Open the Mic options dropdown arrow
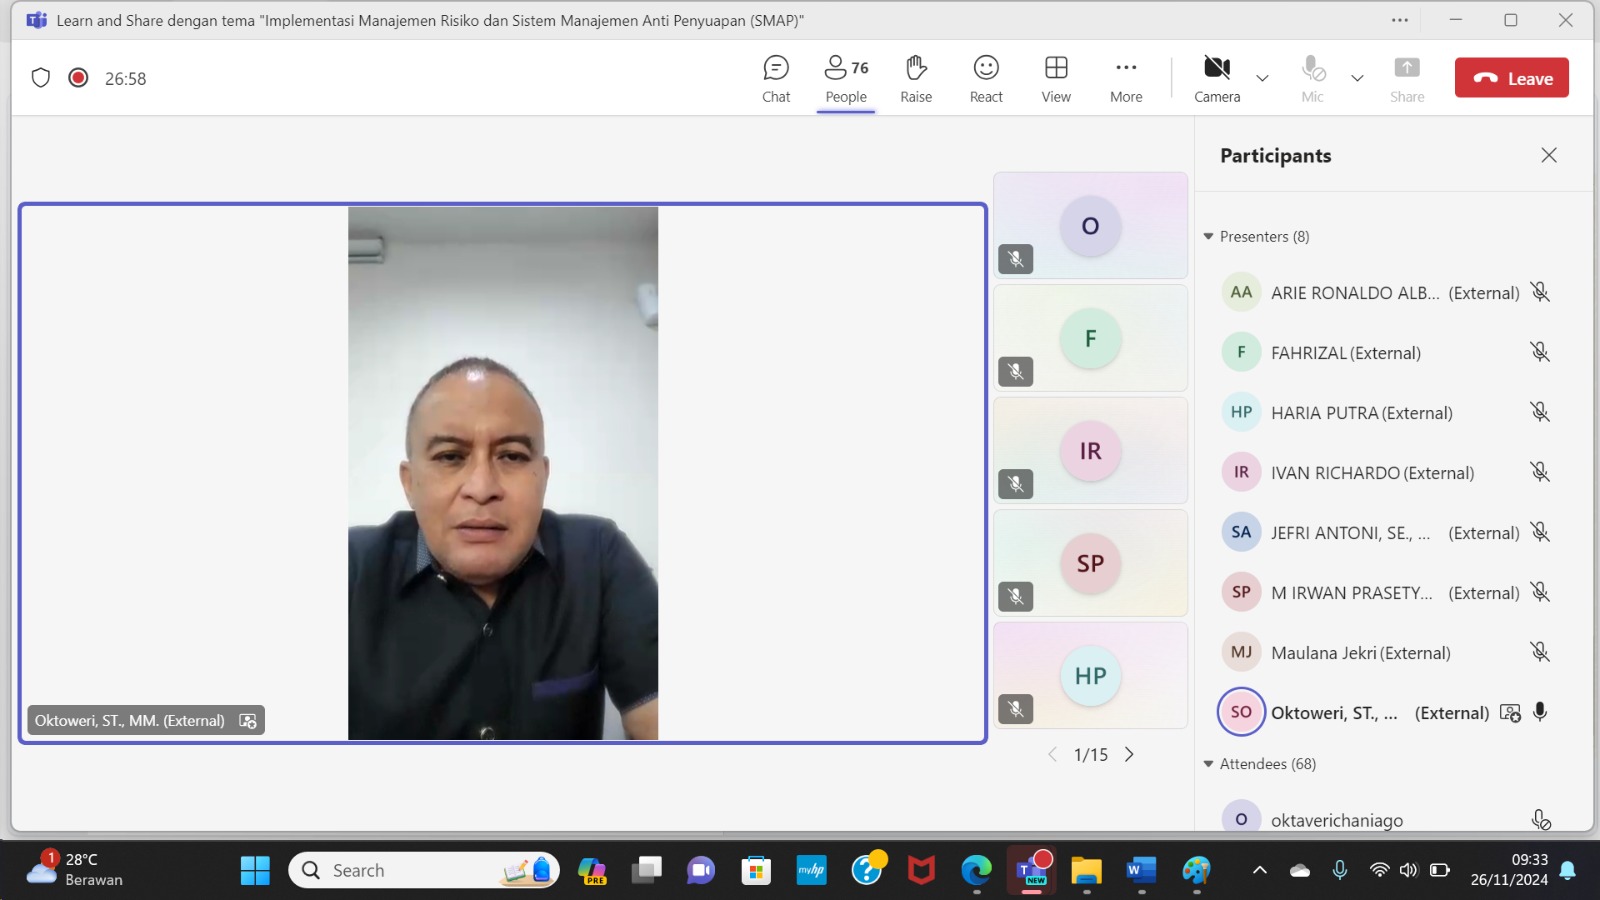 click(1357, 78)
